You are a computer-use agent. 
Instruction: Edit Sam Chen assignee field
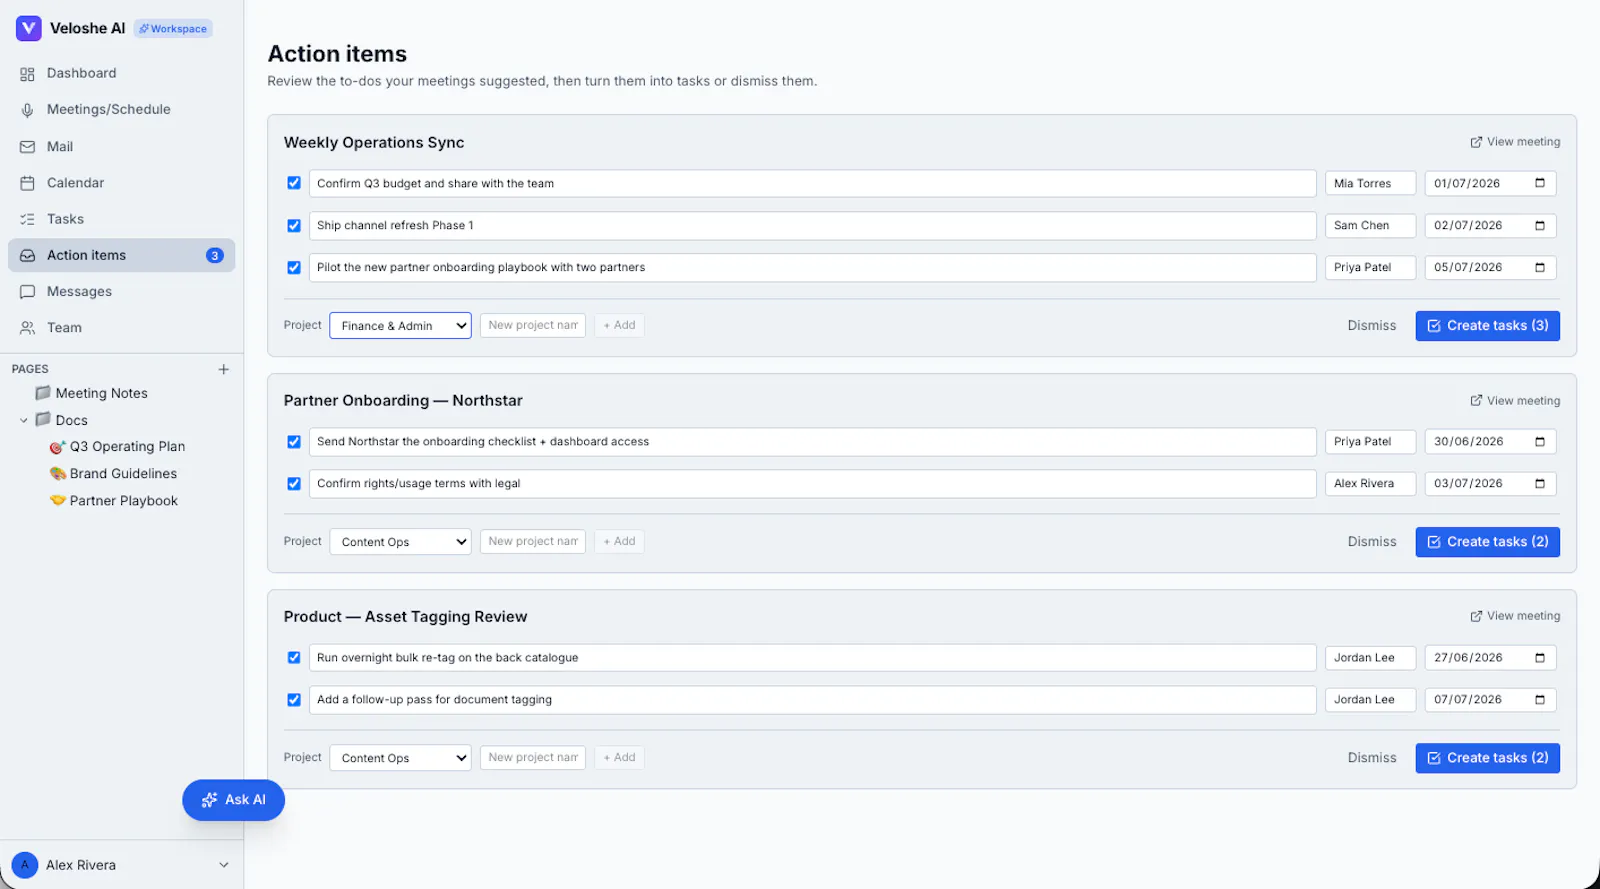point(1370,226)
